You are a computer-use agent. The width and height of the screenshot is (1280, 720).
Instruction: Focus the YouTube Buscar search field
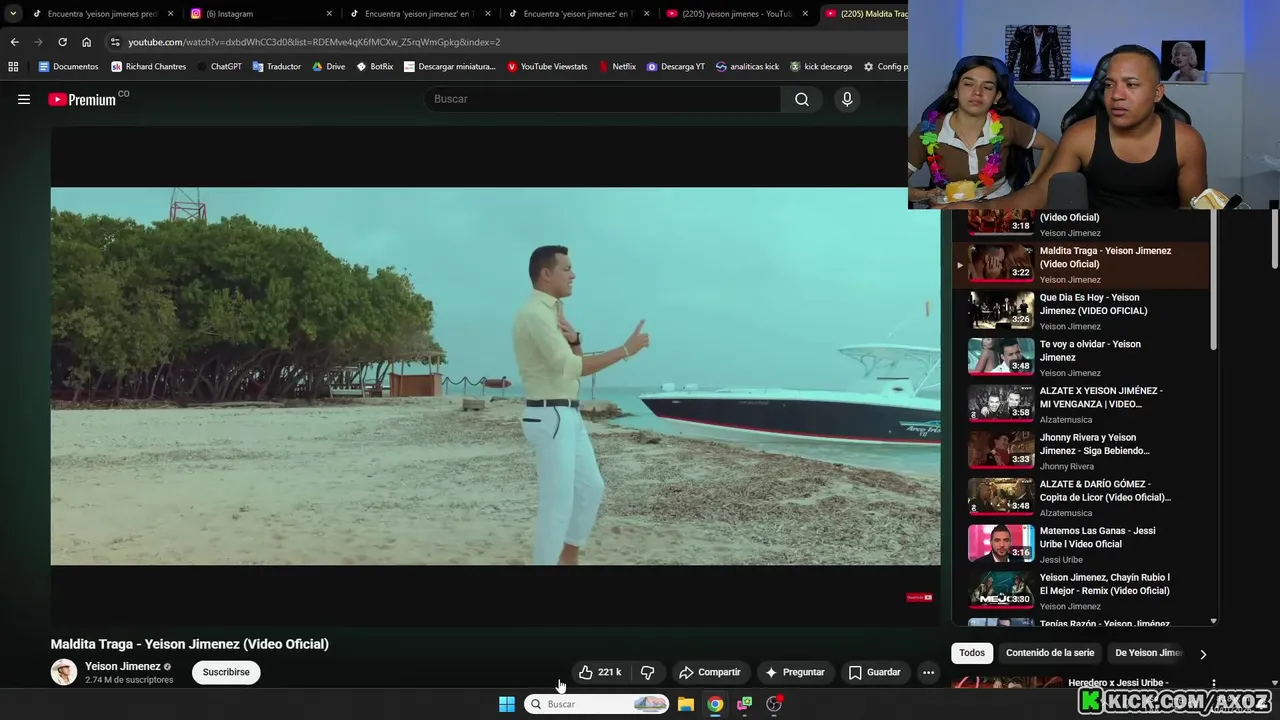coord(604,99)
